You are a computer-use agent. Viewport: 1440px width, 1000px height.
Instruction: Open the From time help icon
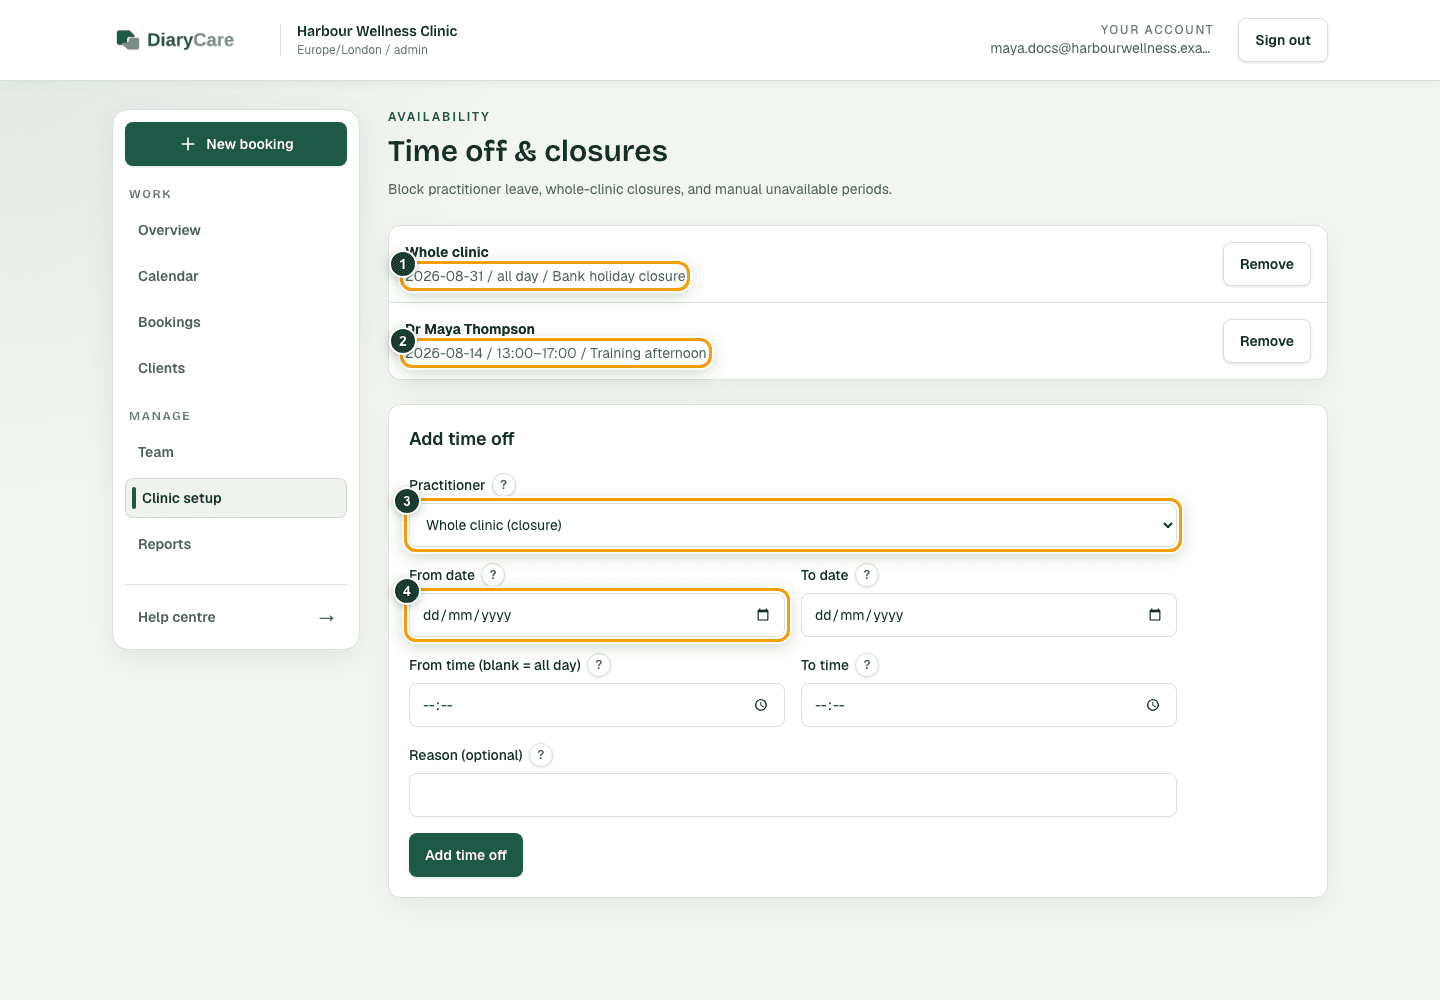[599, 665]
